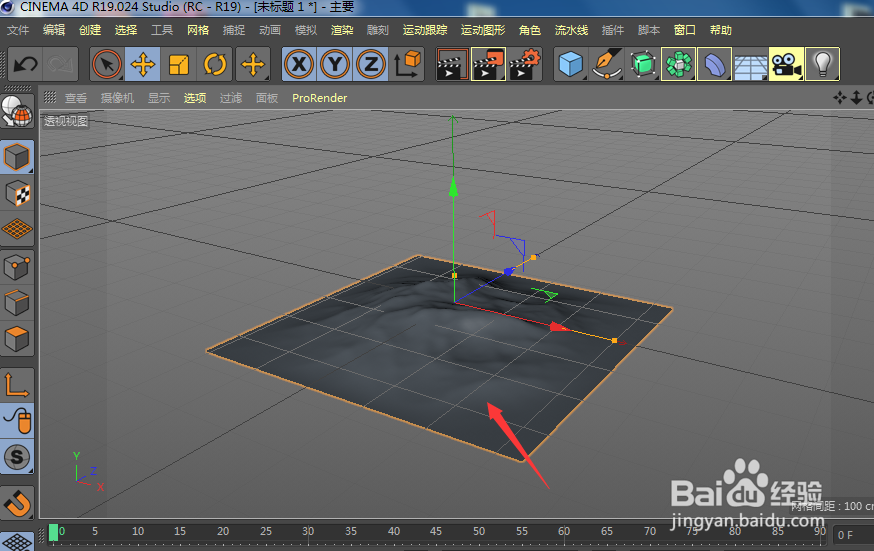Open the viewport 摄像机 menu
This screenshot has height=551, width=874.
click(x=117, y=98)
